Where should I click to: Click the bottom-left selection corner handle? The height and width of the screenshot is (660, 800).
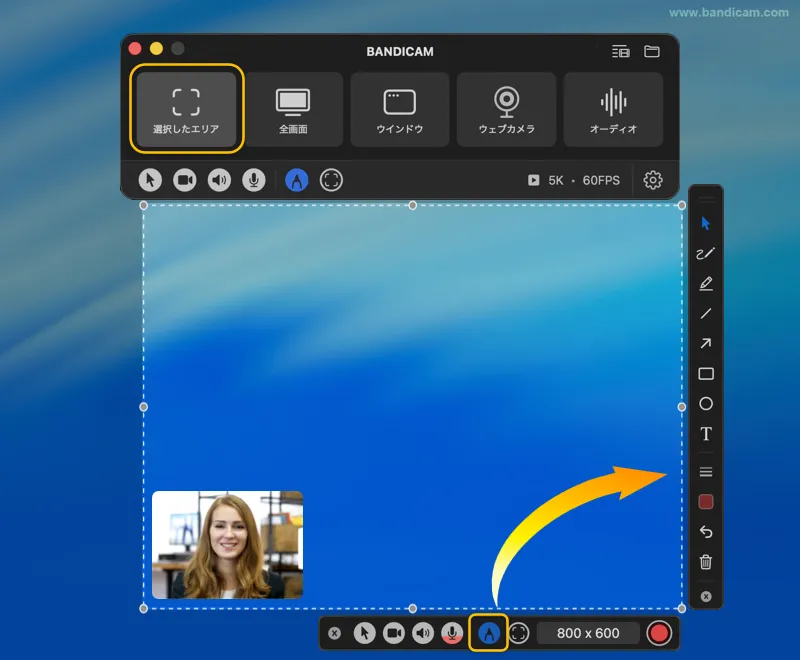point(144,608)
